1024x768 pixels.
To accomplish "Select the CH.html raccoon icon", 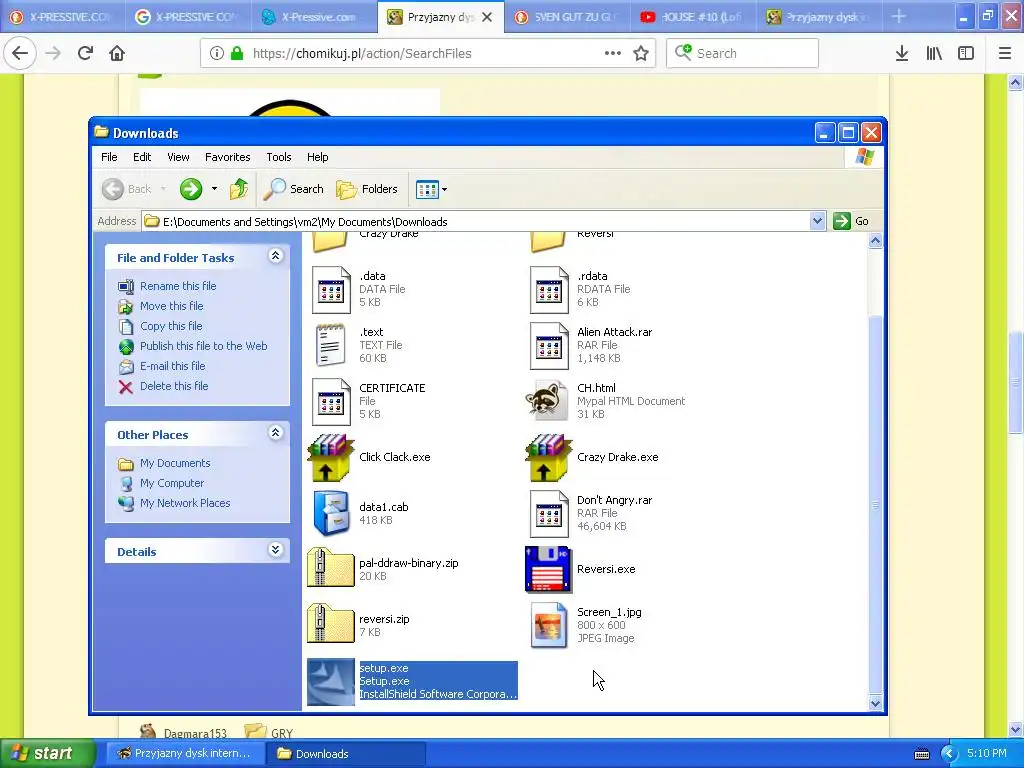I will (x=547, y=400).
